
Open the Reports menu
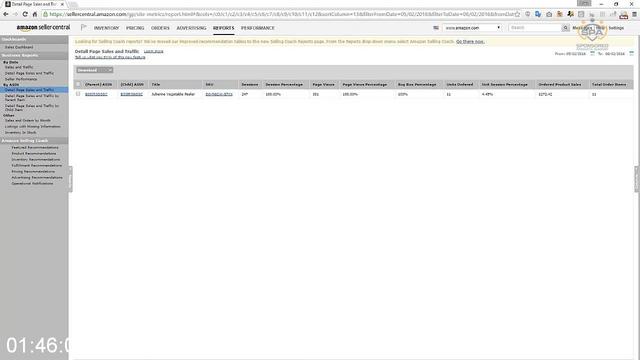pyautogui.click(x=224, y=28)
